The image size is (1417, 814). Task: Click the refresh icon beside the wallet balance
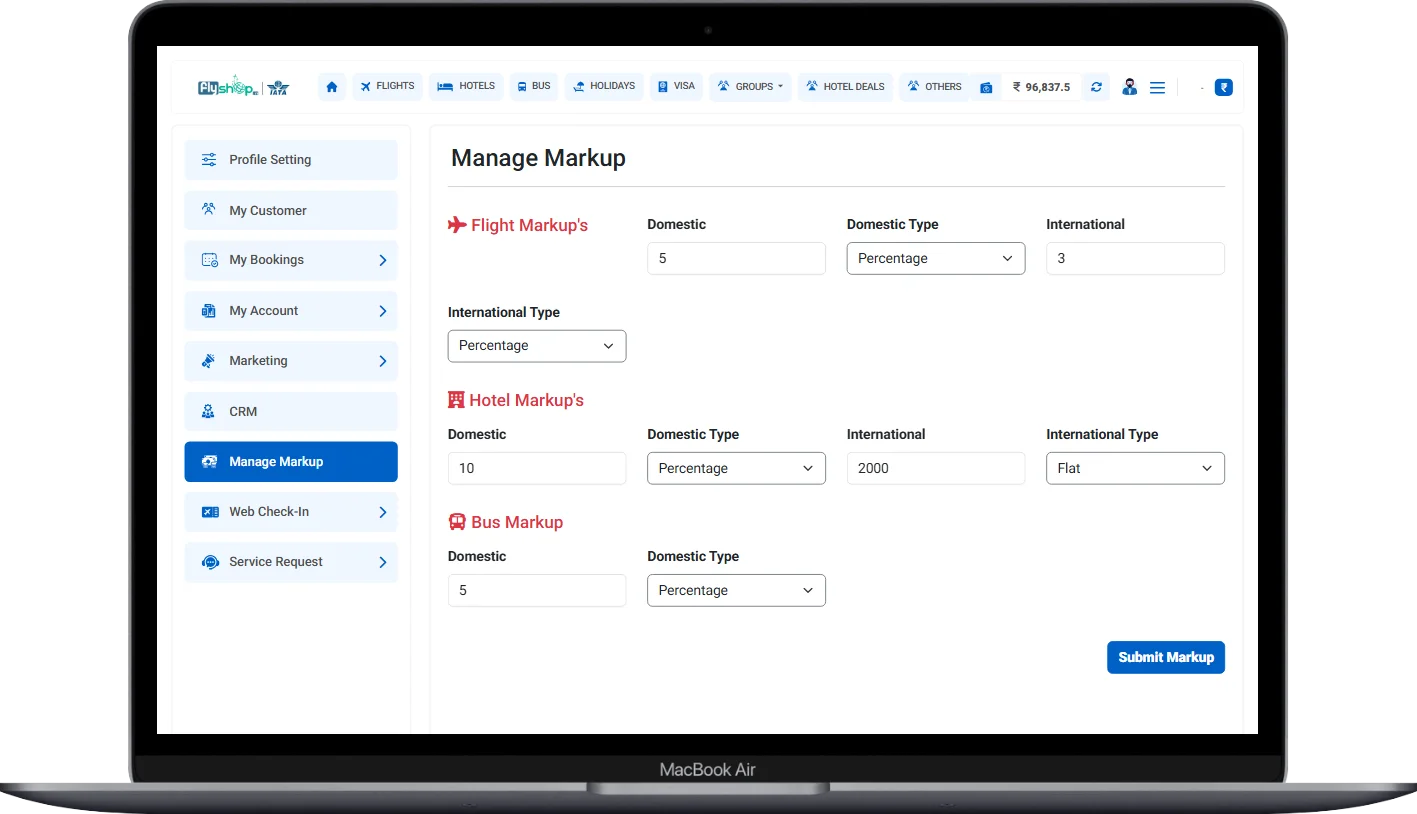pyautogui.click(x=1095, y=87)
